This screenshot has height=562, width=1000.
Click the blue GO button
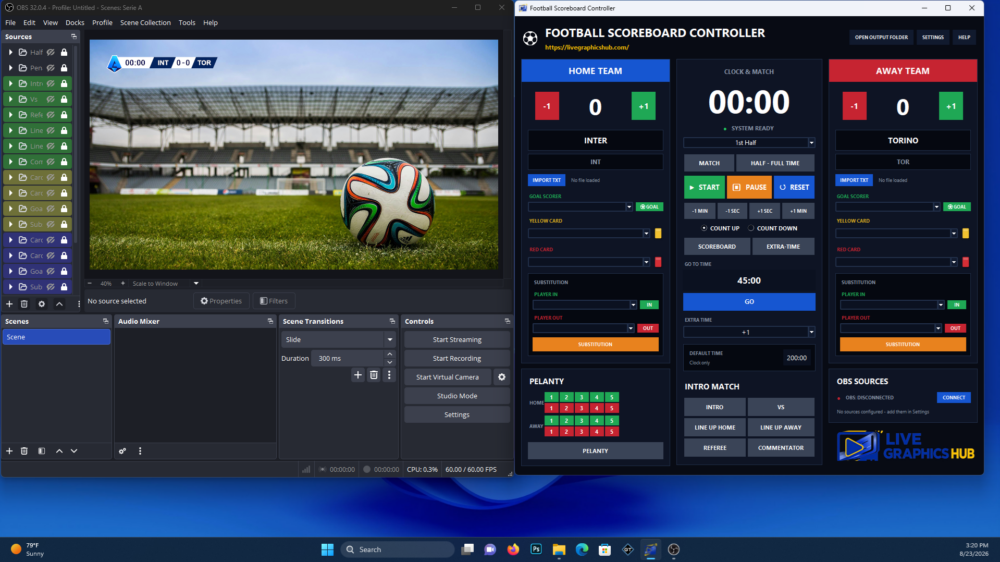tap(749, 302)
